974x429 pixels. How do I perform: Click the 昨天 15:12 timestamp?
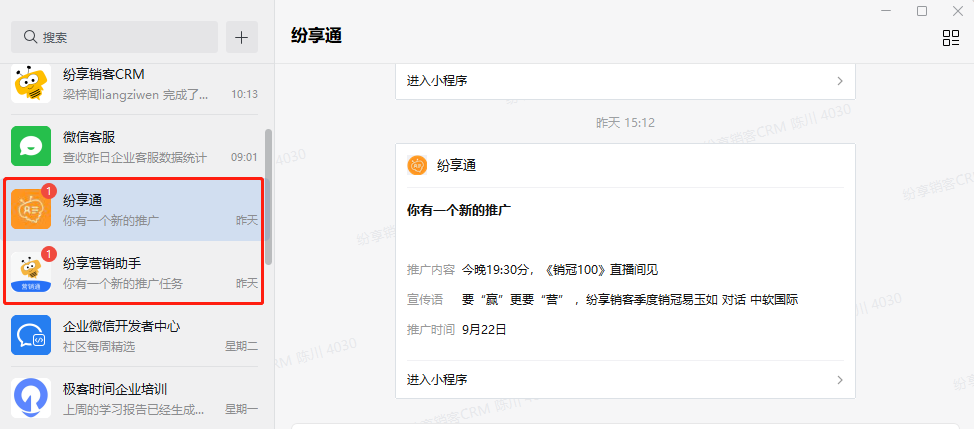[626, 122]
